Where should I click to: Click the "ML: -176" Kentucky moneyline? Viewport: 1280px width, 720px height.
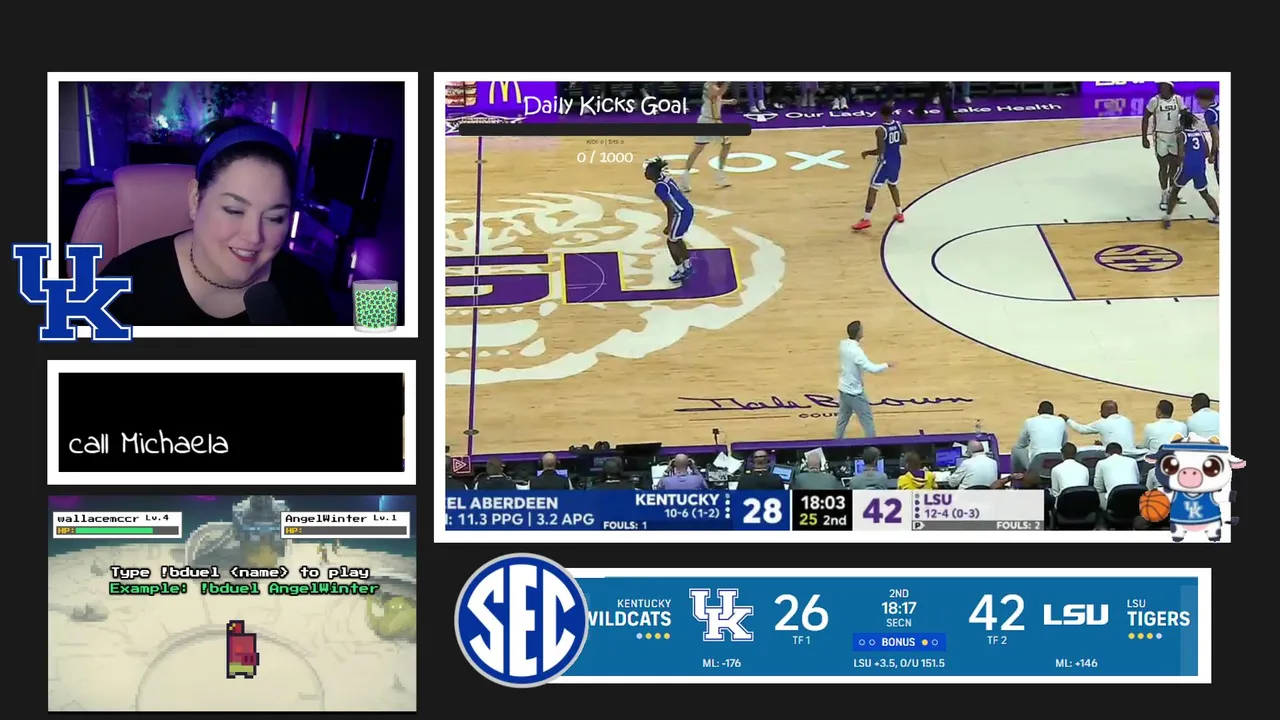point(721,663)
